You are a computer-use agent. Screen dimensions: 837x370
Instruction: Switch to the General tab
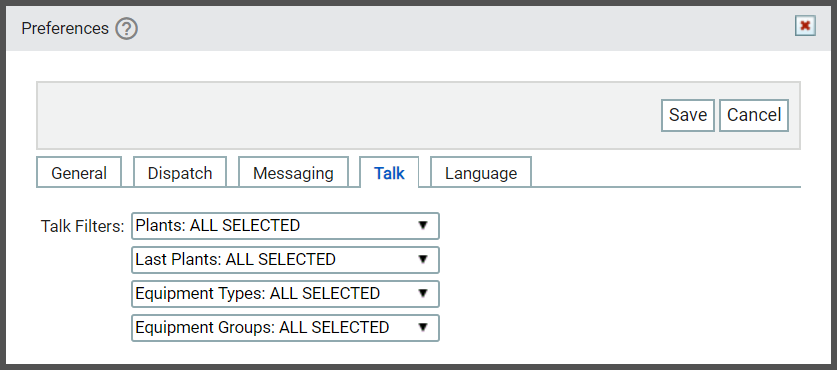79,172
